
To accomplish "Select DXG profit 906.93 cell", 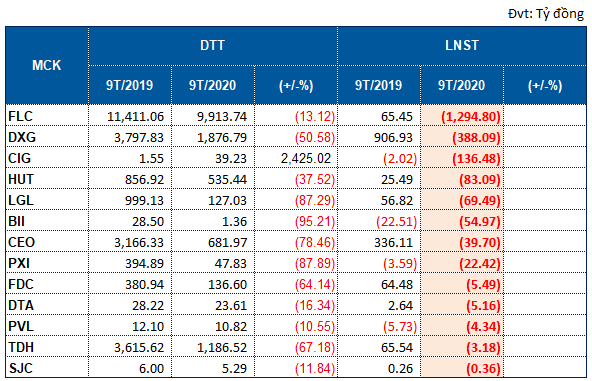I will coord(379,137).
